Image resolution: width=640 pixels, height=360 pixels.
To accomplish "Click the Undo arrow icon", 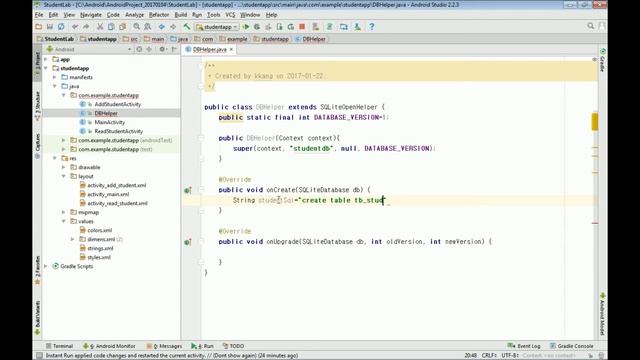I will [x=75, y=27].
